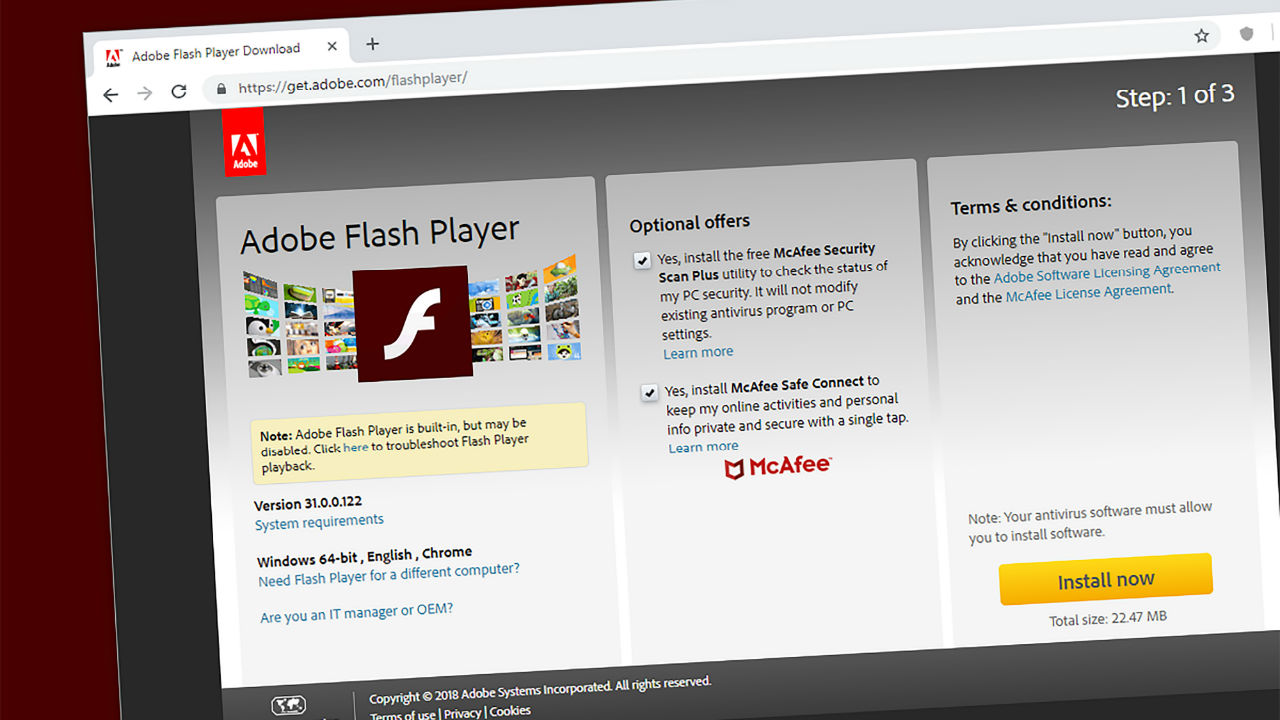Screen dimensions: 1280x720
Task: Click the browser back arrow
Action: (x=110, y=94)
